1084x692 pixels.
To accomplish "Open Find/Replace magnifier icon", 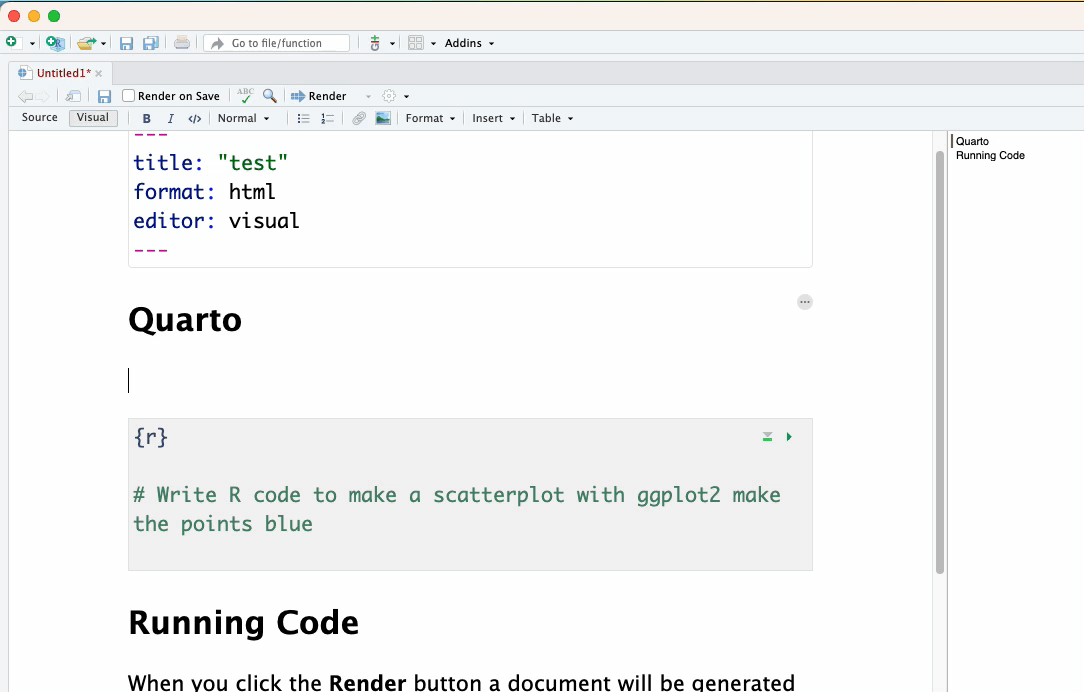I will (270, 95).
